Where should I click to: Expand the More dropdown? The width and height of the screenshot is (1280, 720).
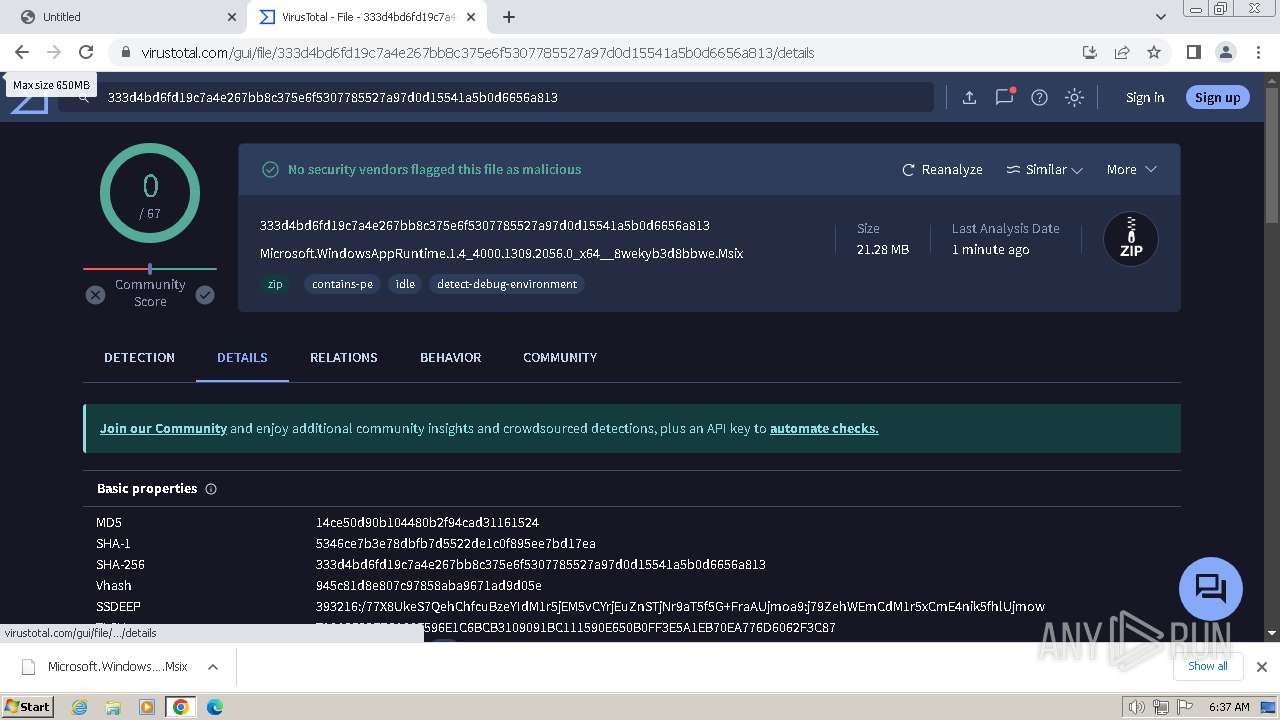(1131, 169)
